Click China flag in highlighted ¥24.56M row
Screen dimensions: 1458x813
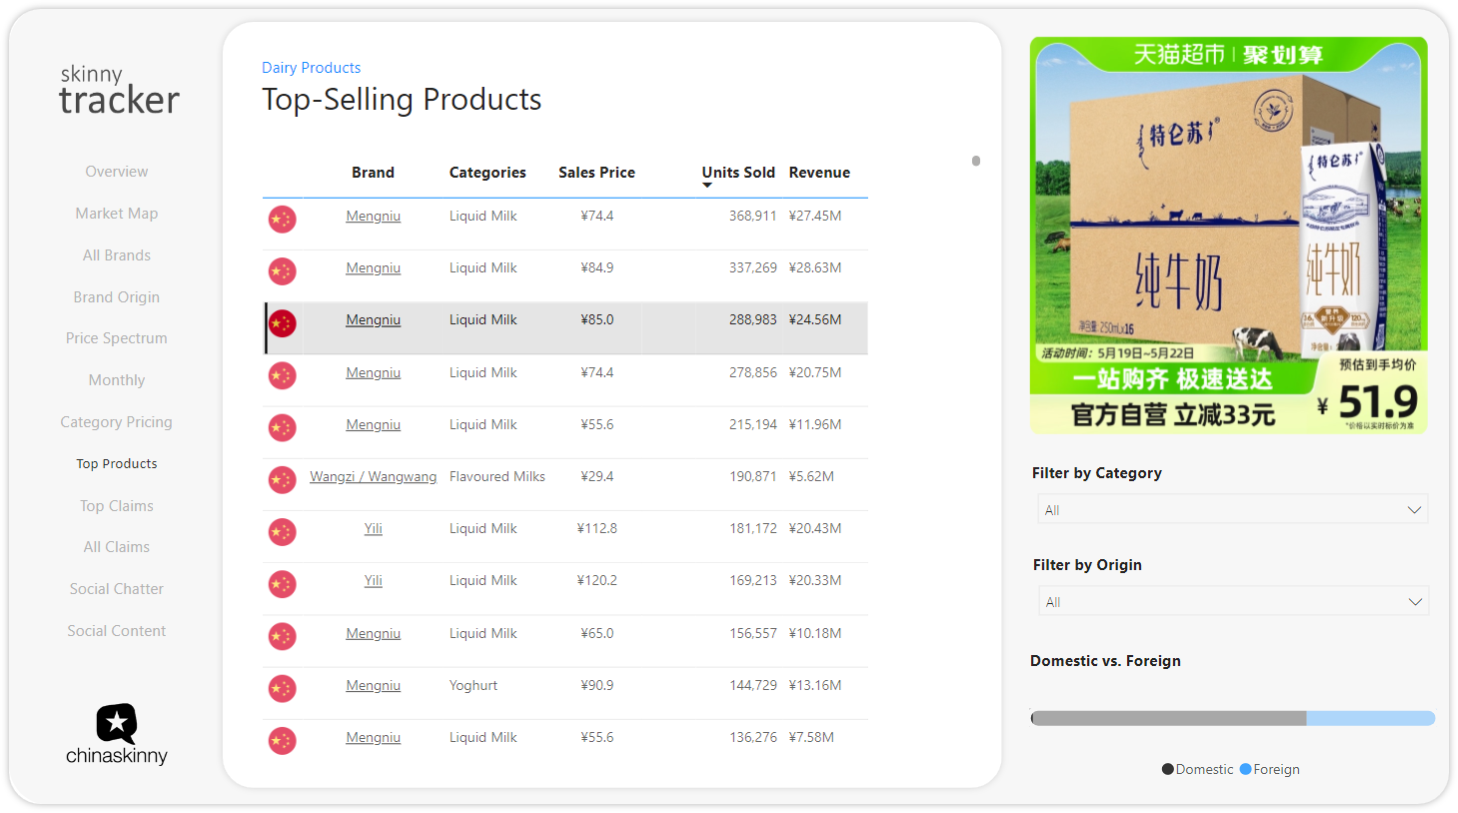click(282, 323)
